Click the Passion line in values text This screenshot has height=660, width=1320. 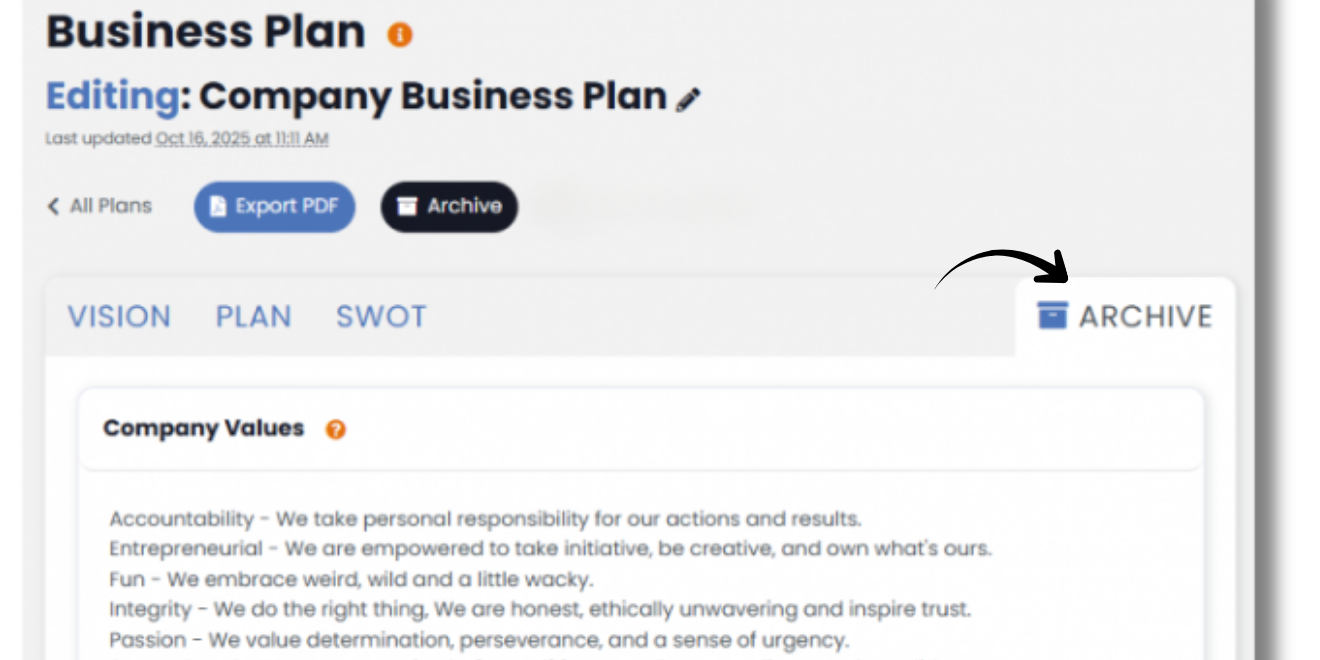pos(479,639)
